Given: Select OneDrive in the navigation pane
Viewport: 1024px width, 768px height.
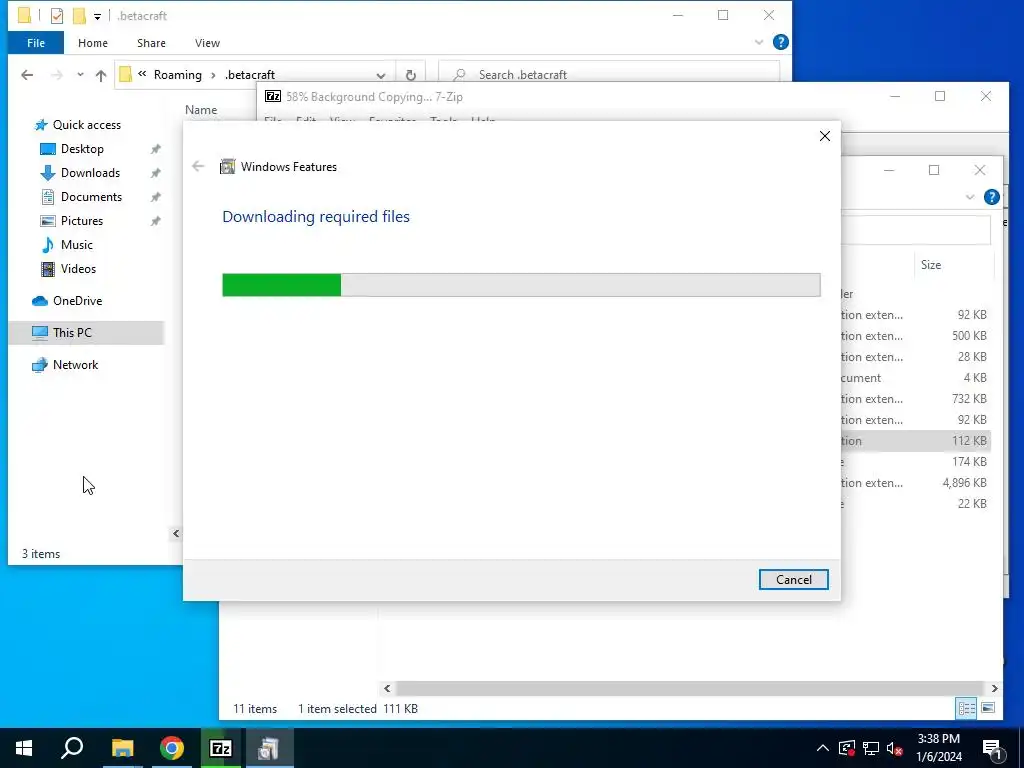Looking at the screenshot, I should [77, 301].
